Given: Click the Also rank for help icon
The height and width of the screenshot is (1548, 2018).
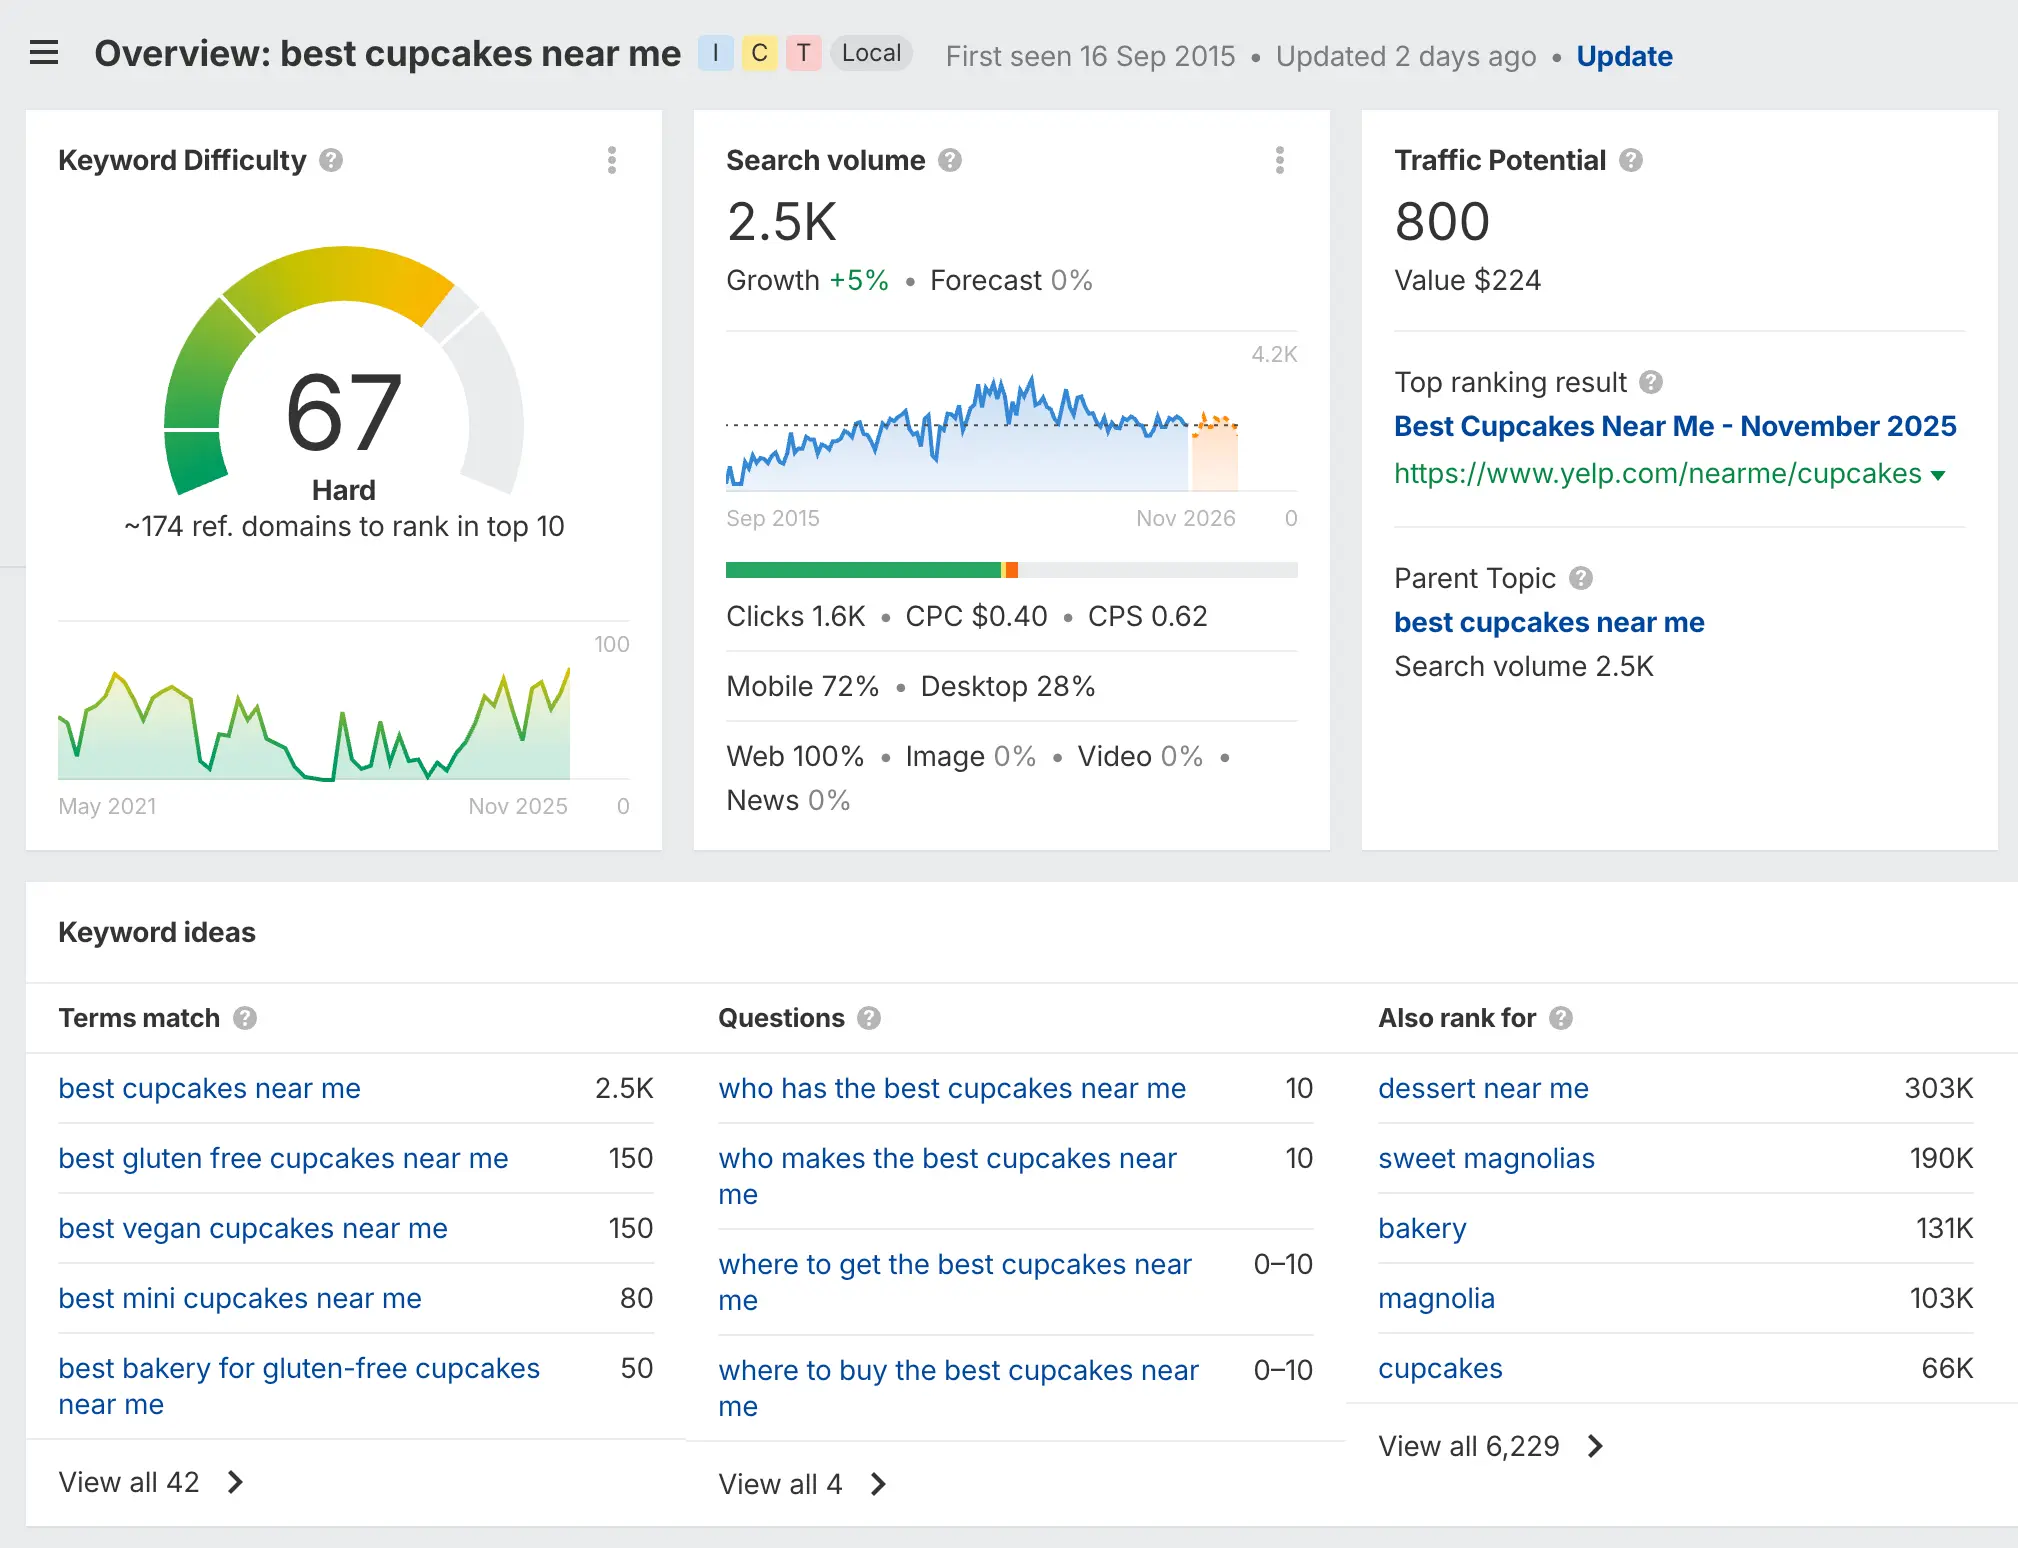Looking at the screenshot, I should coord(1559,1018).
